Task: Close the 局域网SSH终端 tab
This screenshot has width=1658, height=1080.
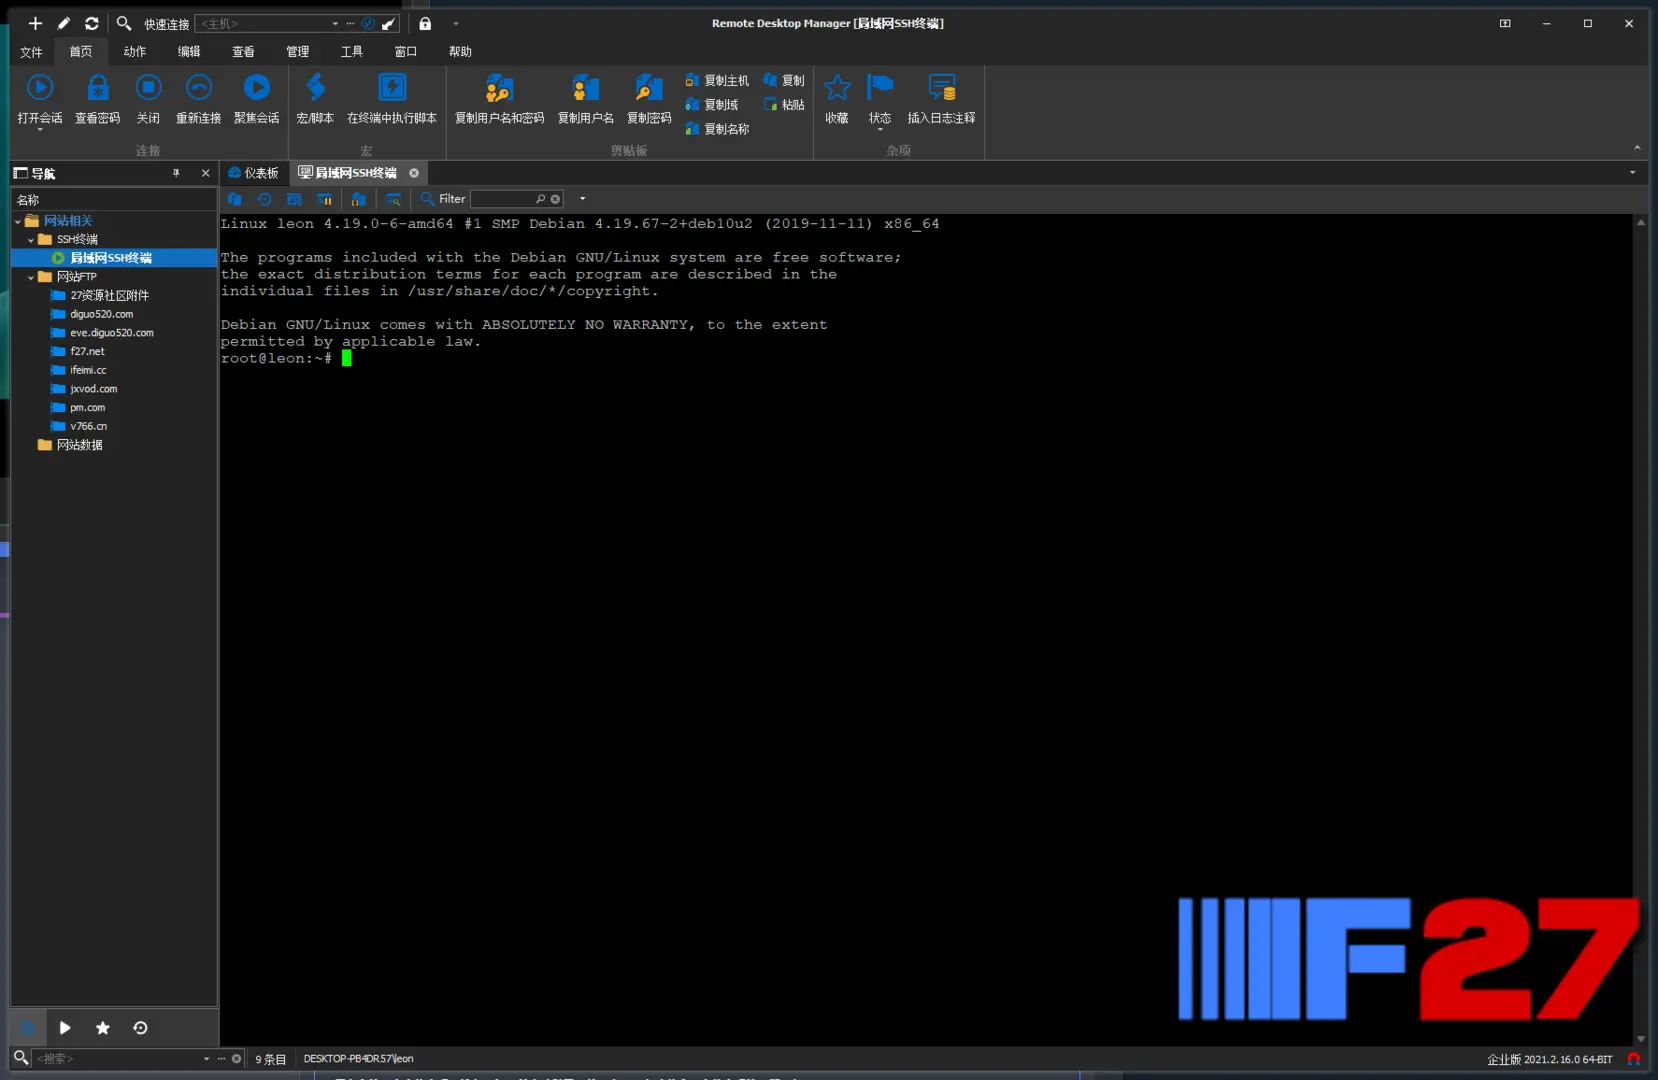Action: click(414, 173)
